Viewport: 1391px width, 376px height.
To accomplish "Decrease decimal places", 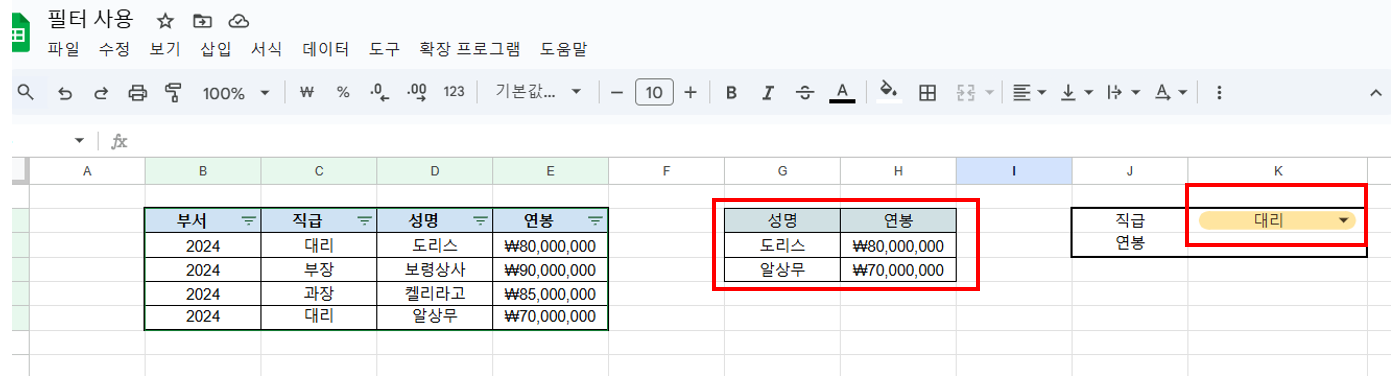I will tap(379, 92).
